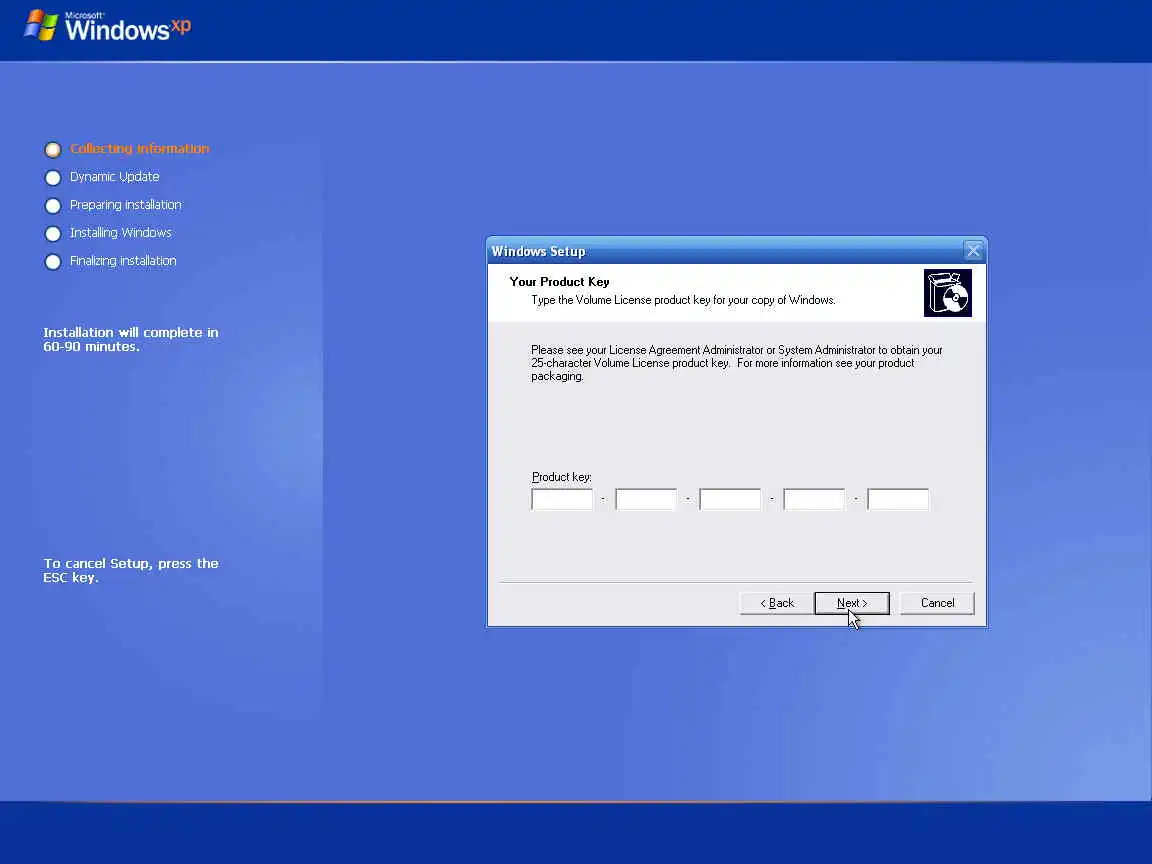Focus the third product key field

click(x=730, y=500)
